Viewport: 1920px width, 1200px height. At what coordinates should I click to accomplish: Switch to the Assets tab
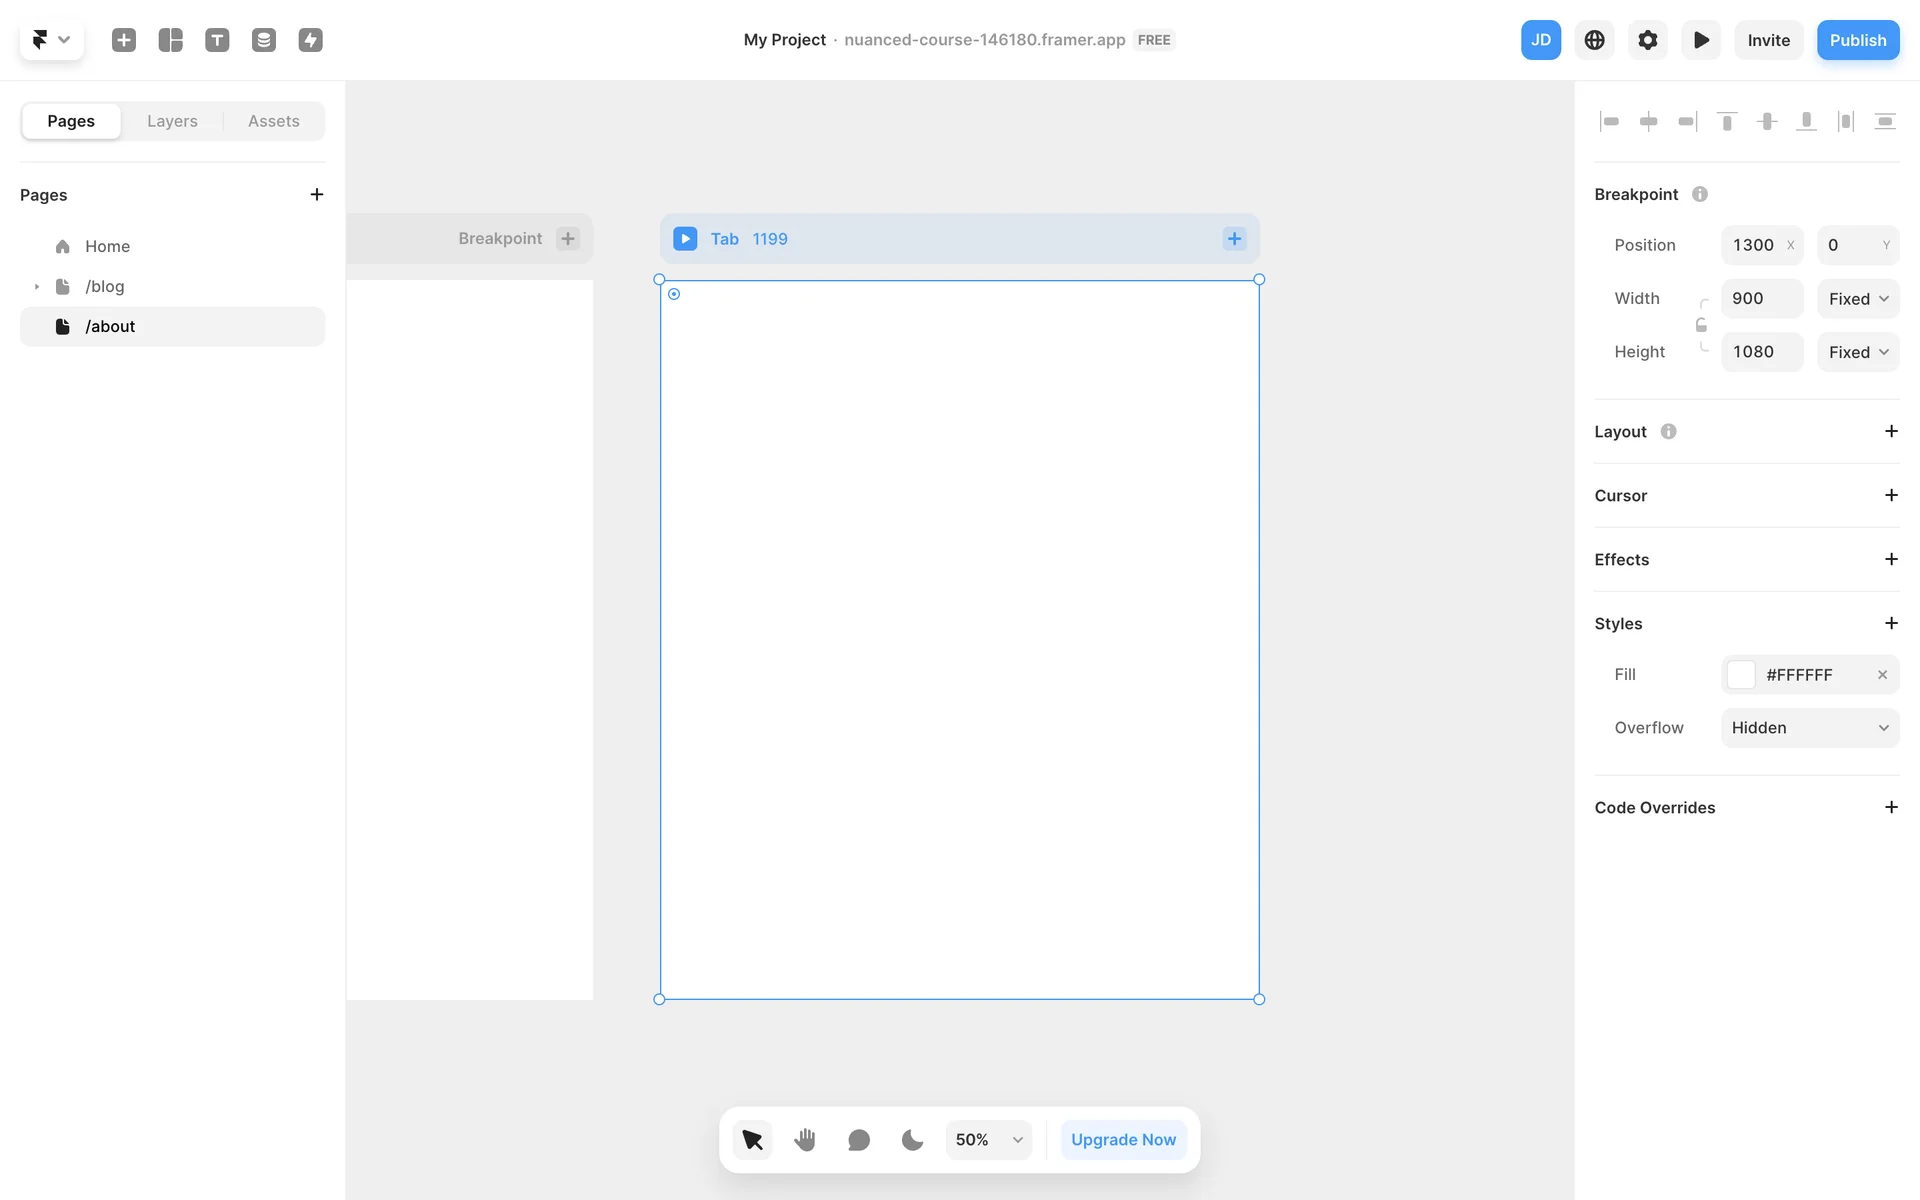273,121
